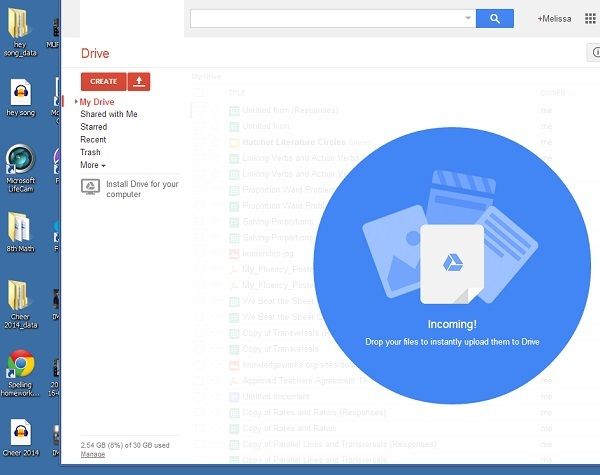The width and height of the screenshot is (600, 475).
Task: Expand the More menu in sidebar
Action: (x=93, y=165)
